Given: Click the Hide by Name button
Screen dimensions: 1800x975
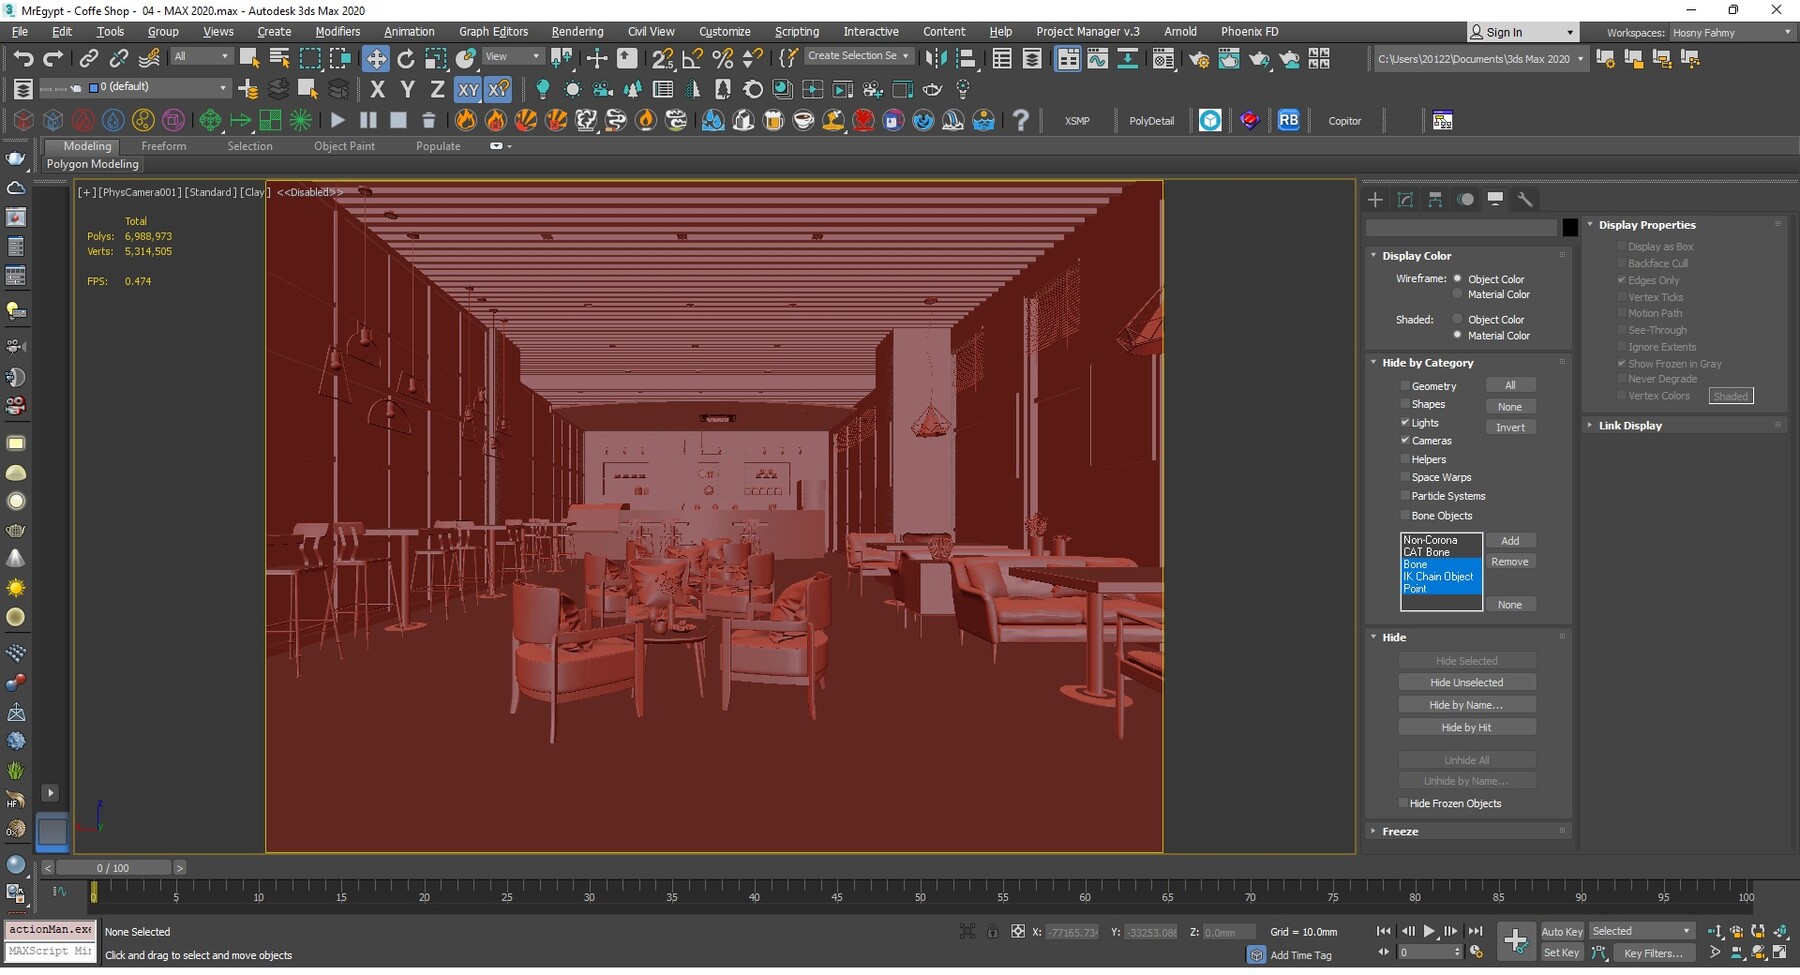Looking at the screenshot, I should (1467, 704).
